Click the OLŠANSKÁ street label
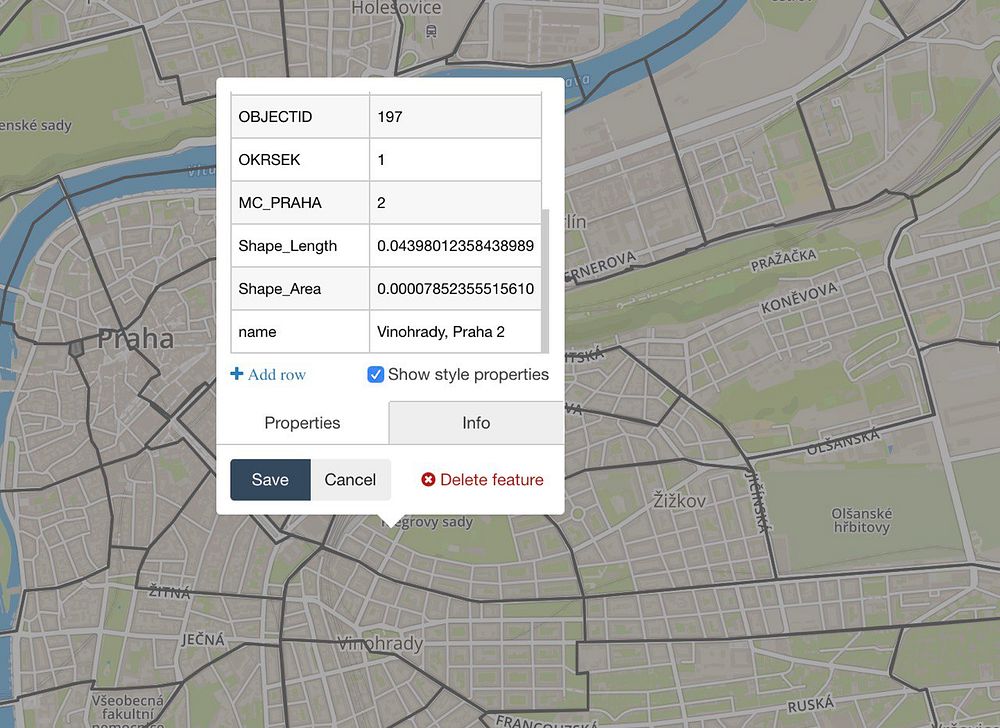This screenshot has width=1000, height=728. point(843,442)
